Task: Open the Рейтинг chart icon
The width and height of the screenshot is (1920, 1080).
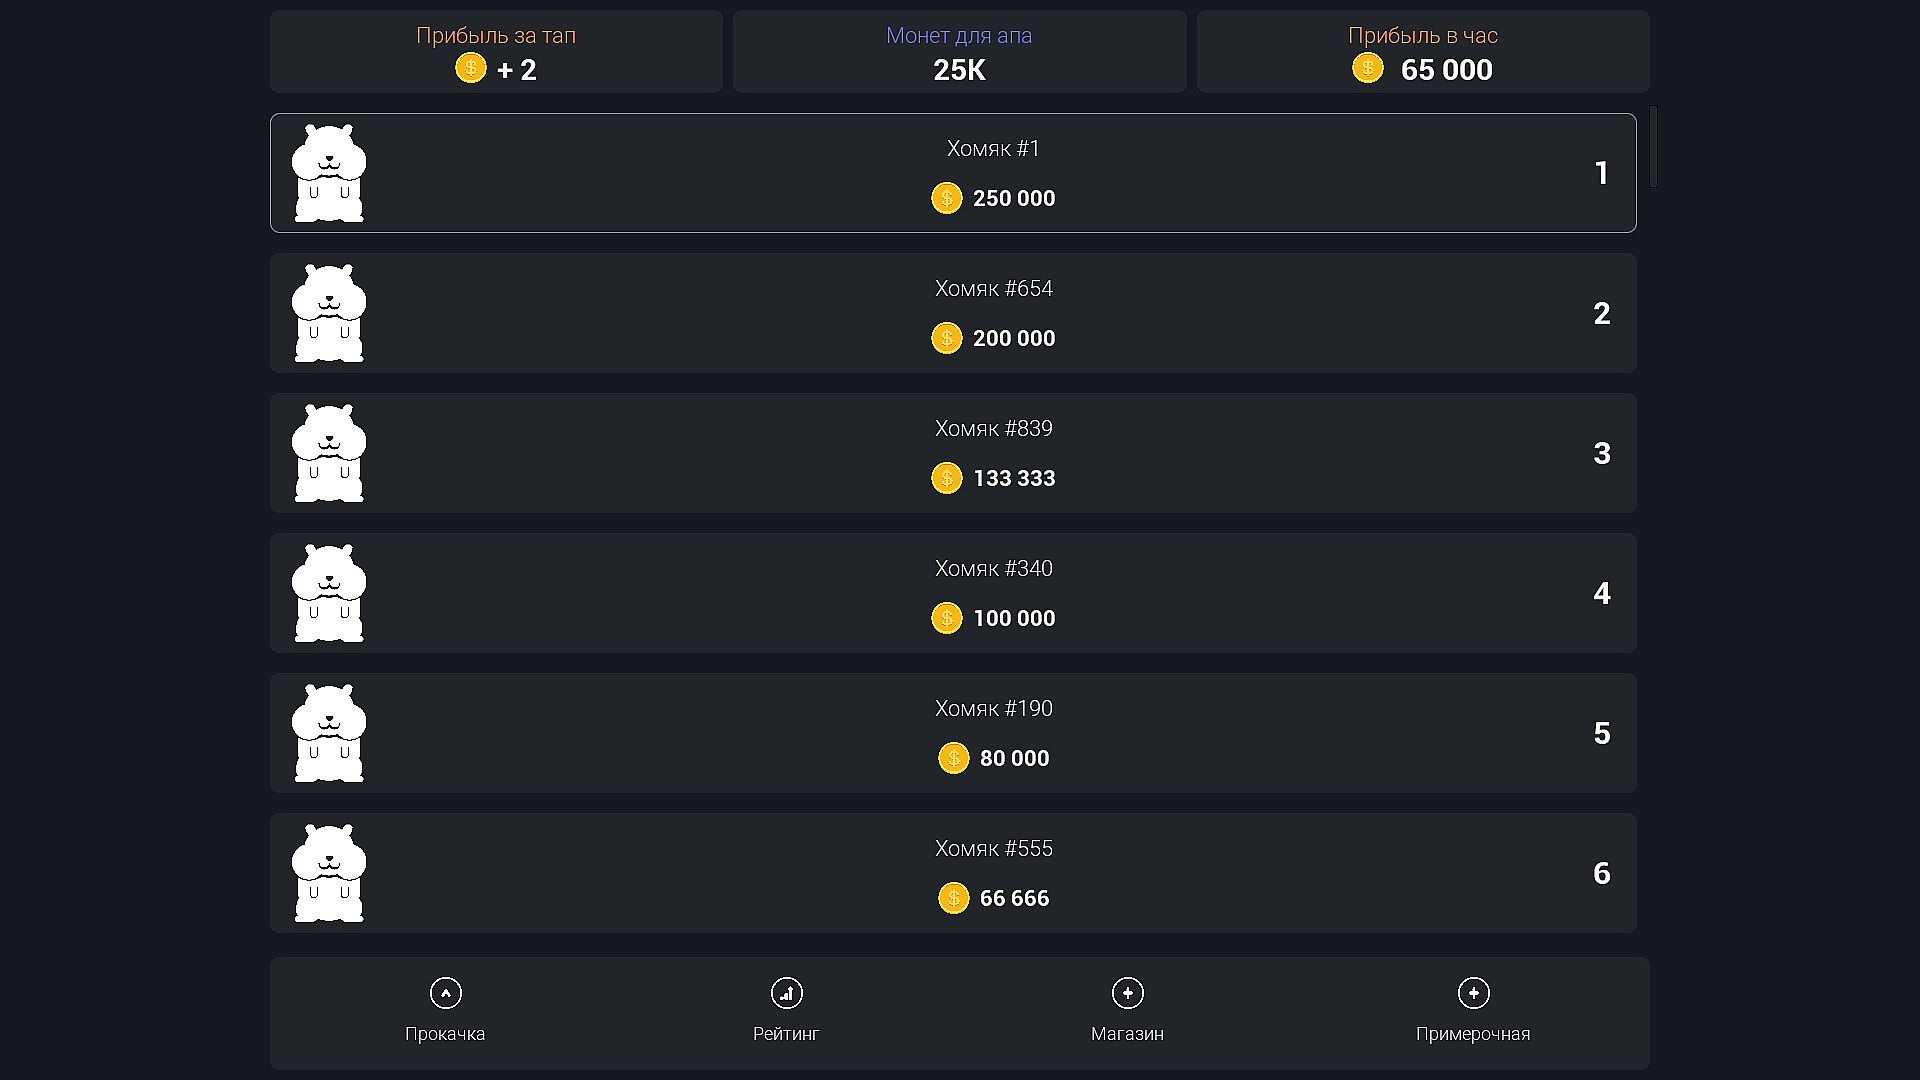Action: tap(786, 993)
